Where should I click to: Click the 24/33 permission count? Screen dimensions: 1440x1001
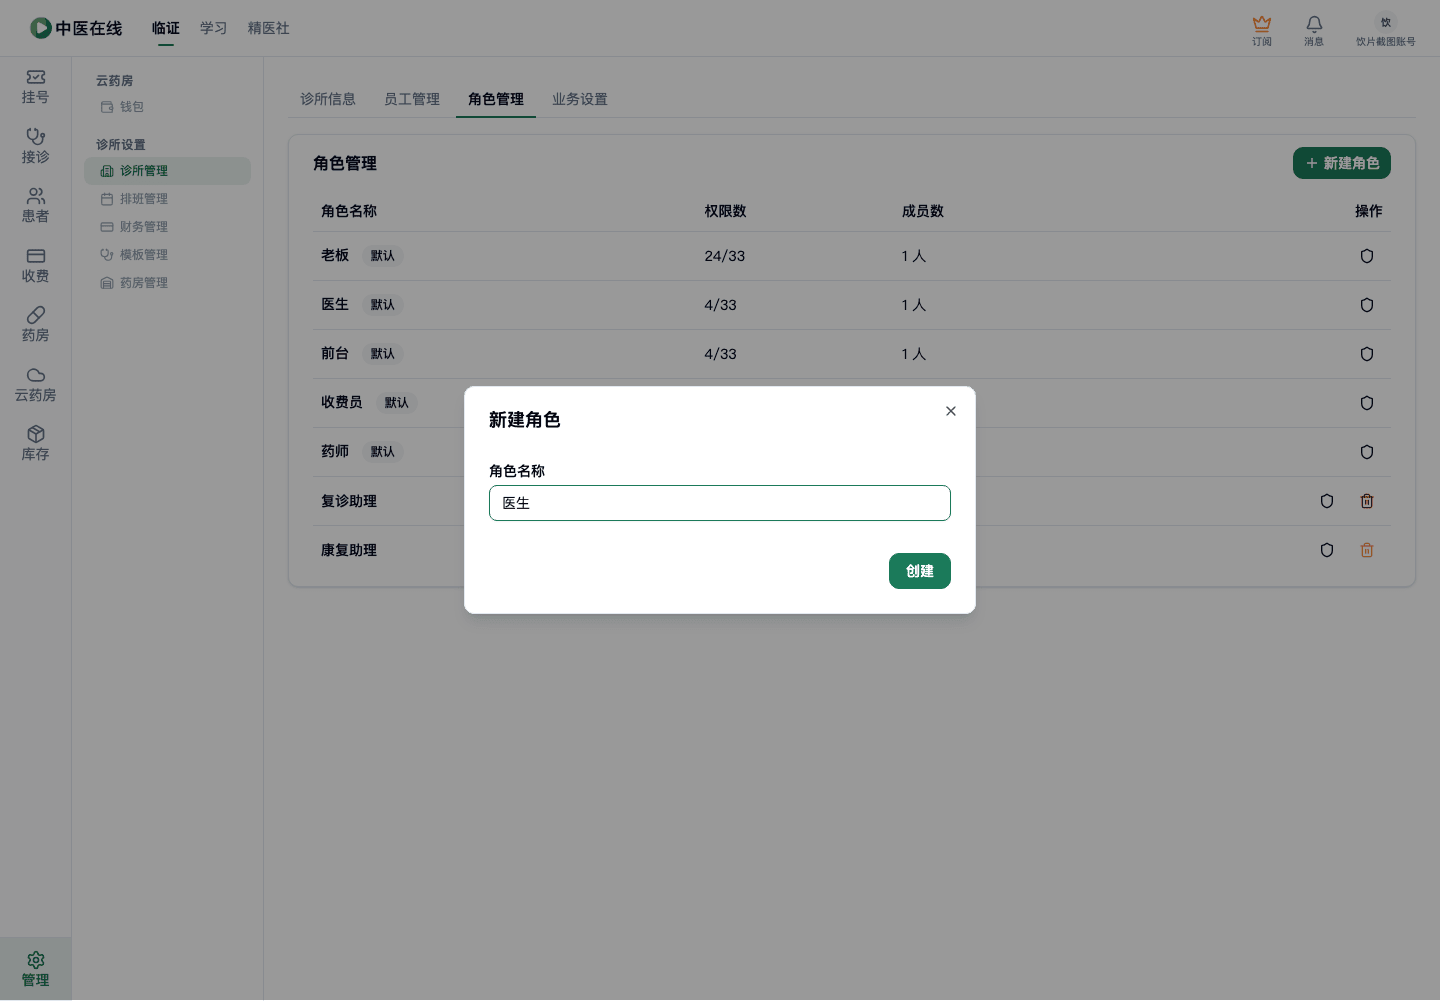pos(725,256)
